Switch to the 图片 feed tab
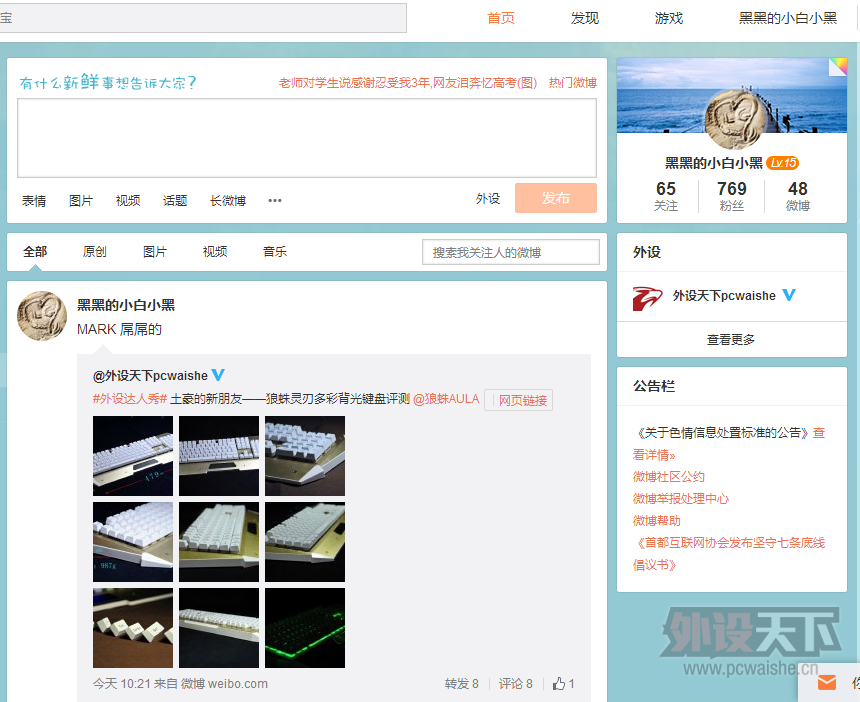The image size is (860, 702). coord(155,252)
